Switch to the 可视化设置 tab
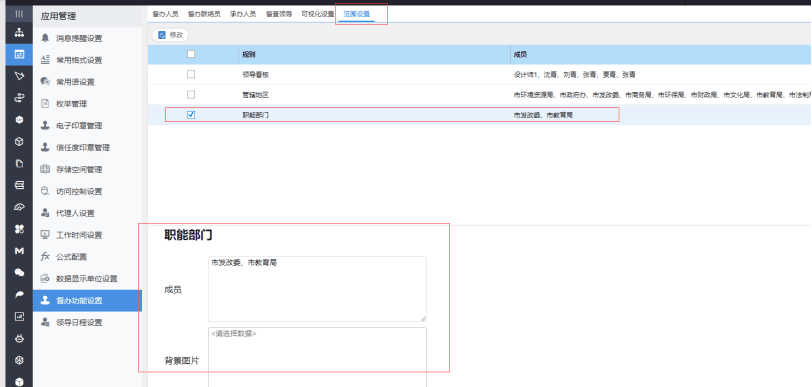812x387 pixels. 318,14
